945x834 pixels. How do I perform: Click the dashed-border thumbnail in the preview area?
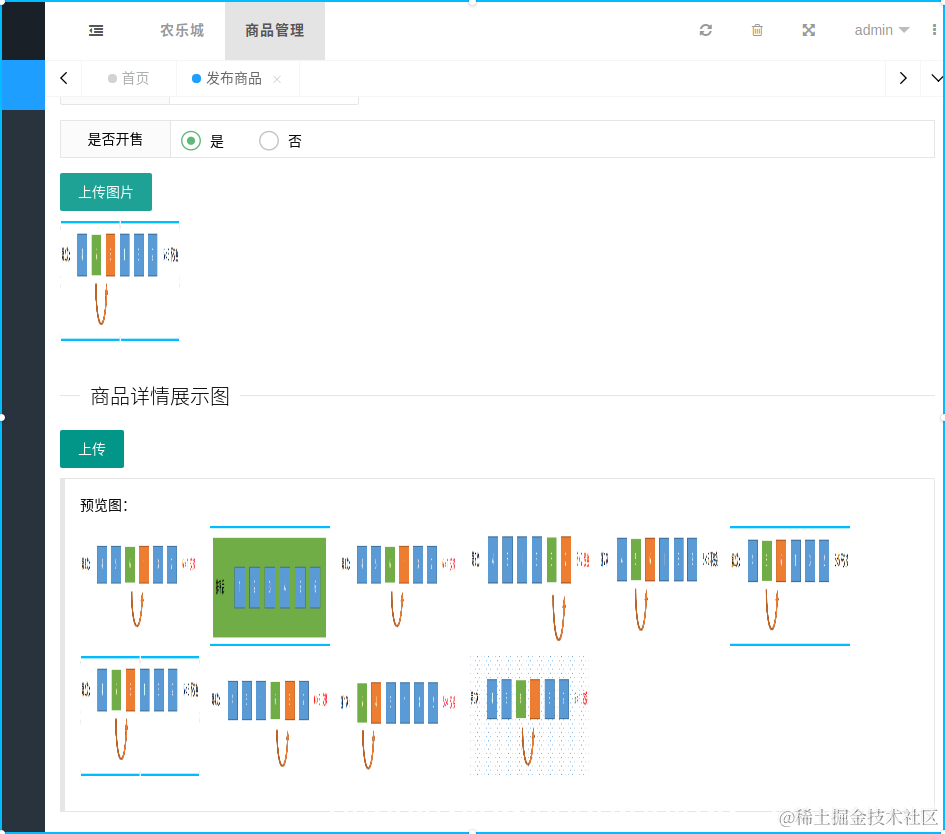coord(528,715)
